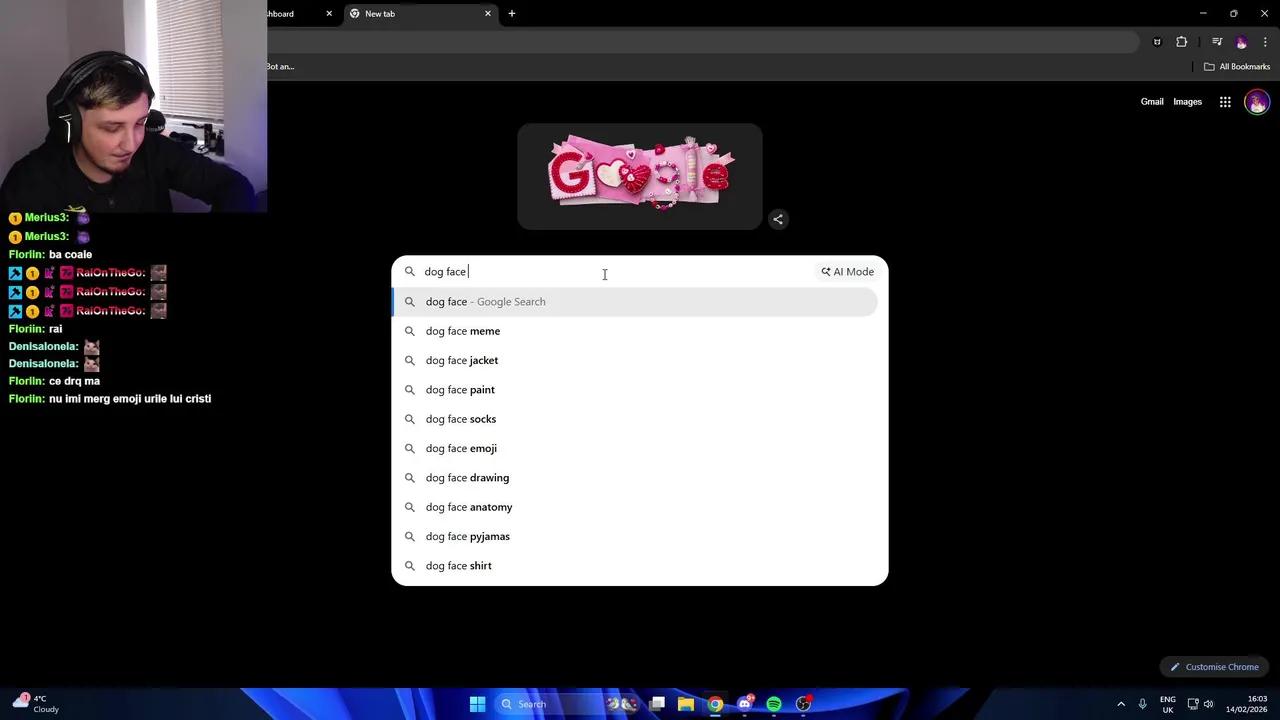Click the Valentine's Google Doodle
This screenshot has height=720, width=1280.
coord(640,176)
